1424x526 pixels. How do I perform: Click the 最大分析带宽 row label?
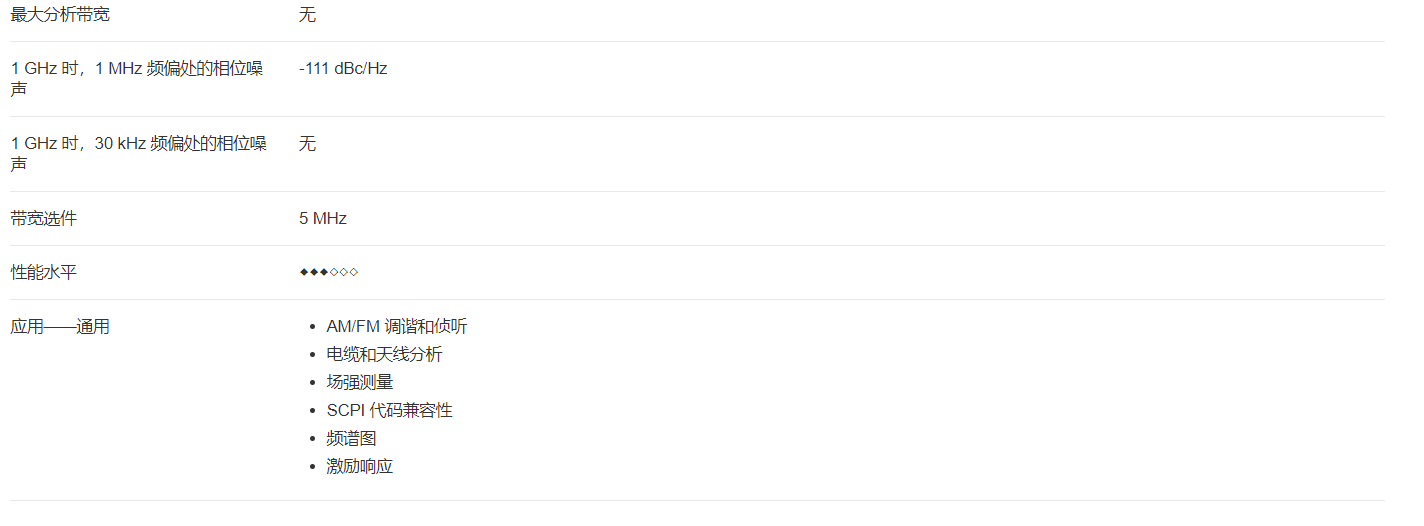pos(60,15)
